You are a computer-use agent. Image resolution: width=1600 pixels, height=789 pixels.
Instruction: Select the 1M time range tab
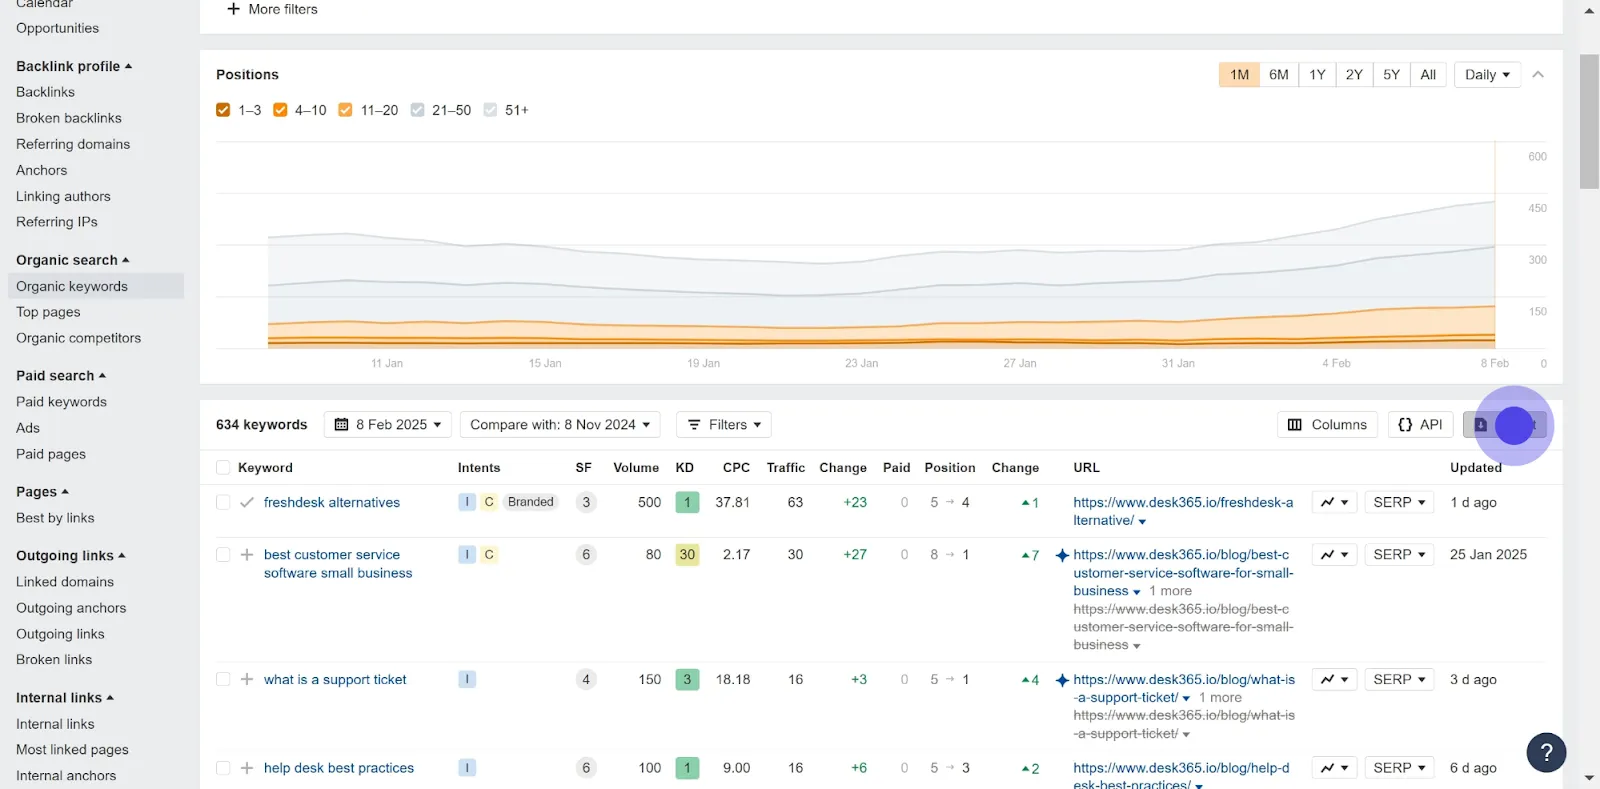tap(1239, 75)
